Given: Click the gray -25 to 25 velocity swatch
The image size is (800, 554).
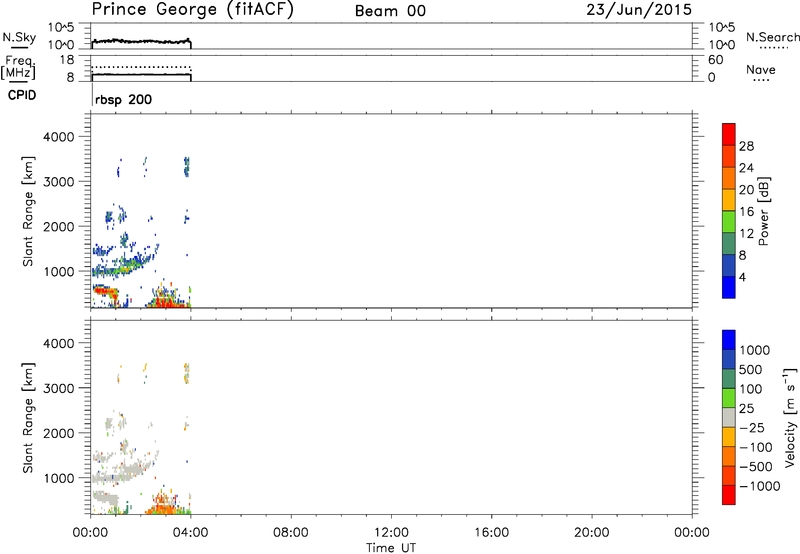Looking at the screenshot, I should pyautogui.click(x=729, y=417).
